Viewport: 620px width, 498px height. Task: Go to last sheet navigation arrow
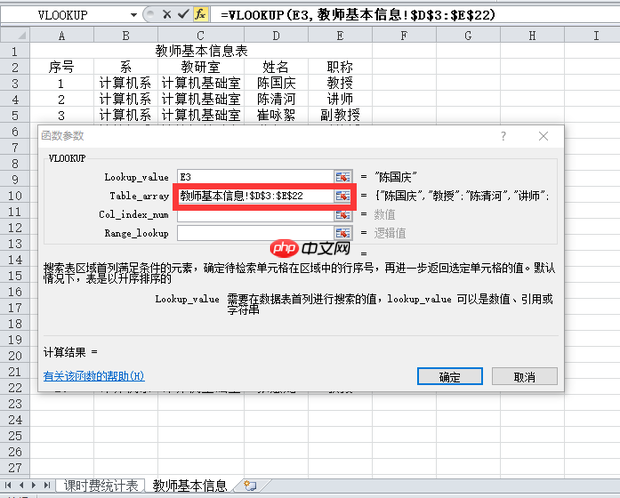point(47,485)
